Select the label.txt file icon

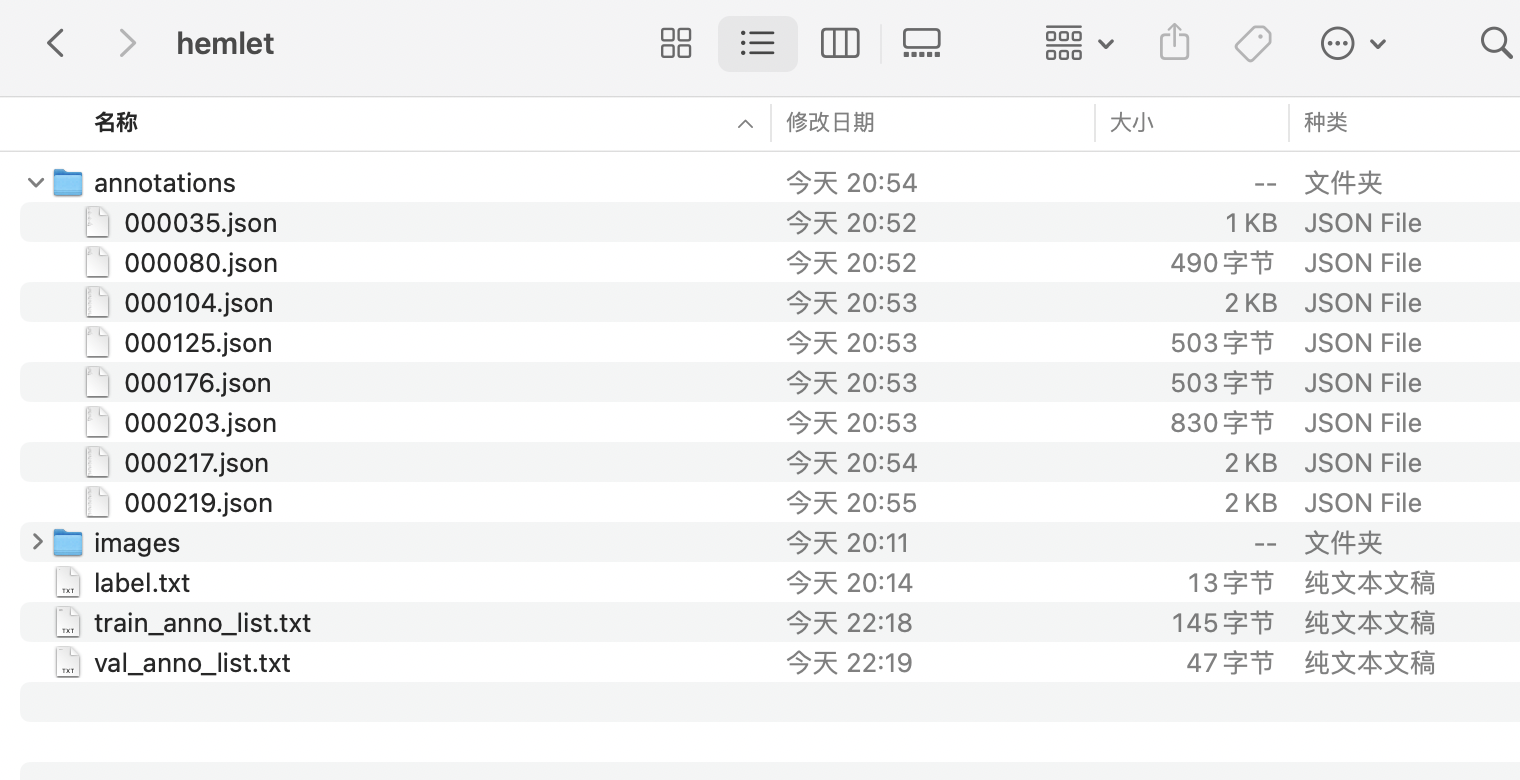(x=67, y=583)
